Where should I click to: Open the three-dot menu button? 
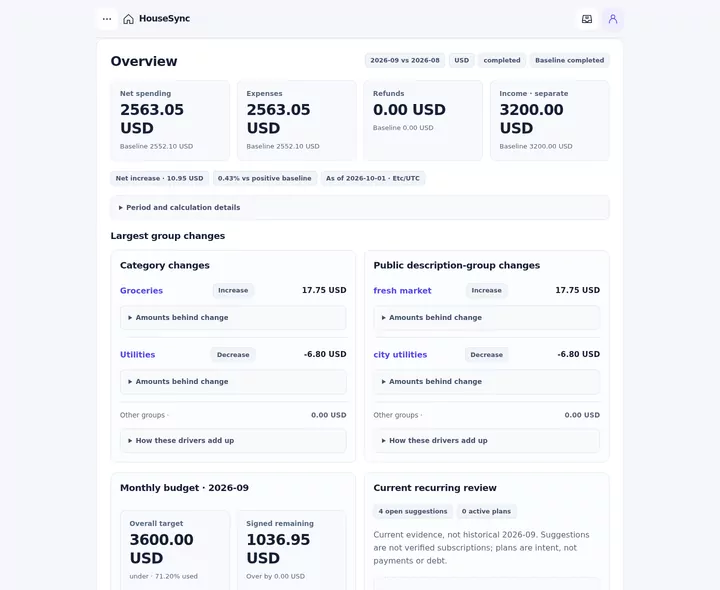click(x=107, y=19)
